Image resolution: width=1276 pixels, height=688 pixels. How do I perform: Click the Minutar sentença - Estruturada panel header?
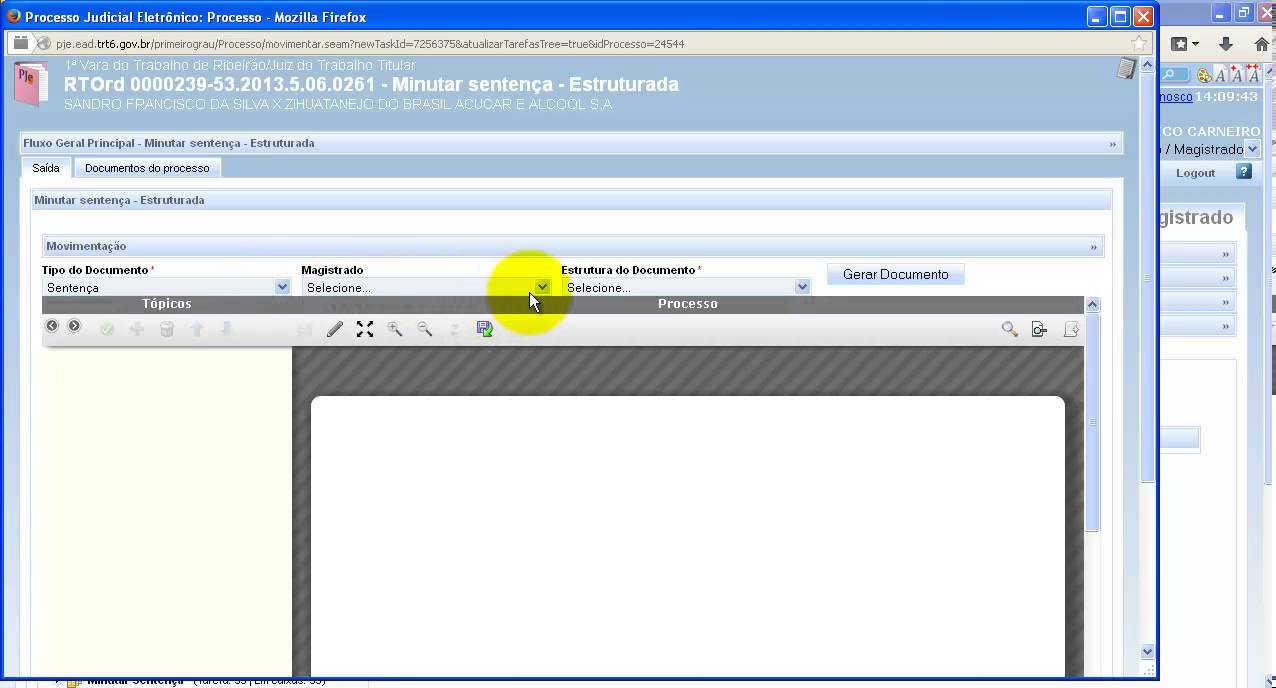(571, 200)
